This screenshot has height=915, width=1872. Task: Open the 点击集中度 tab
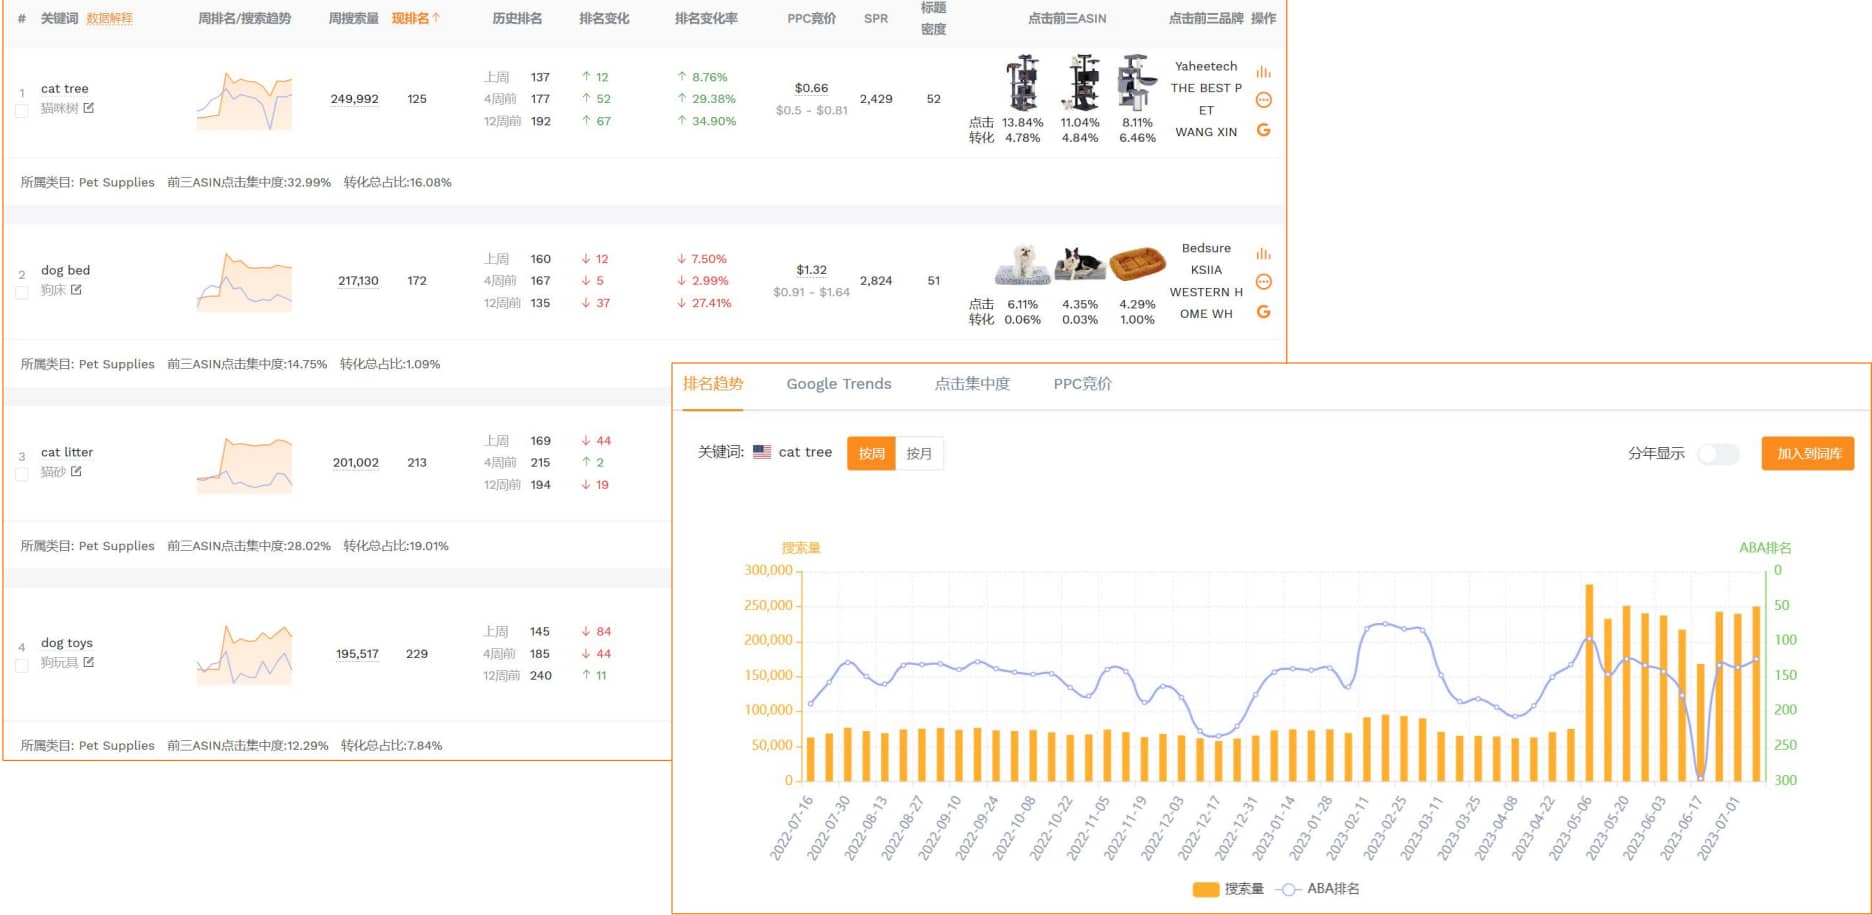coord(972,384)
